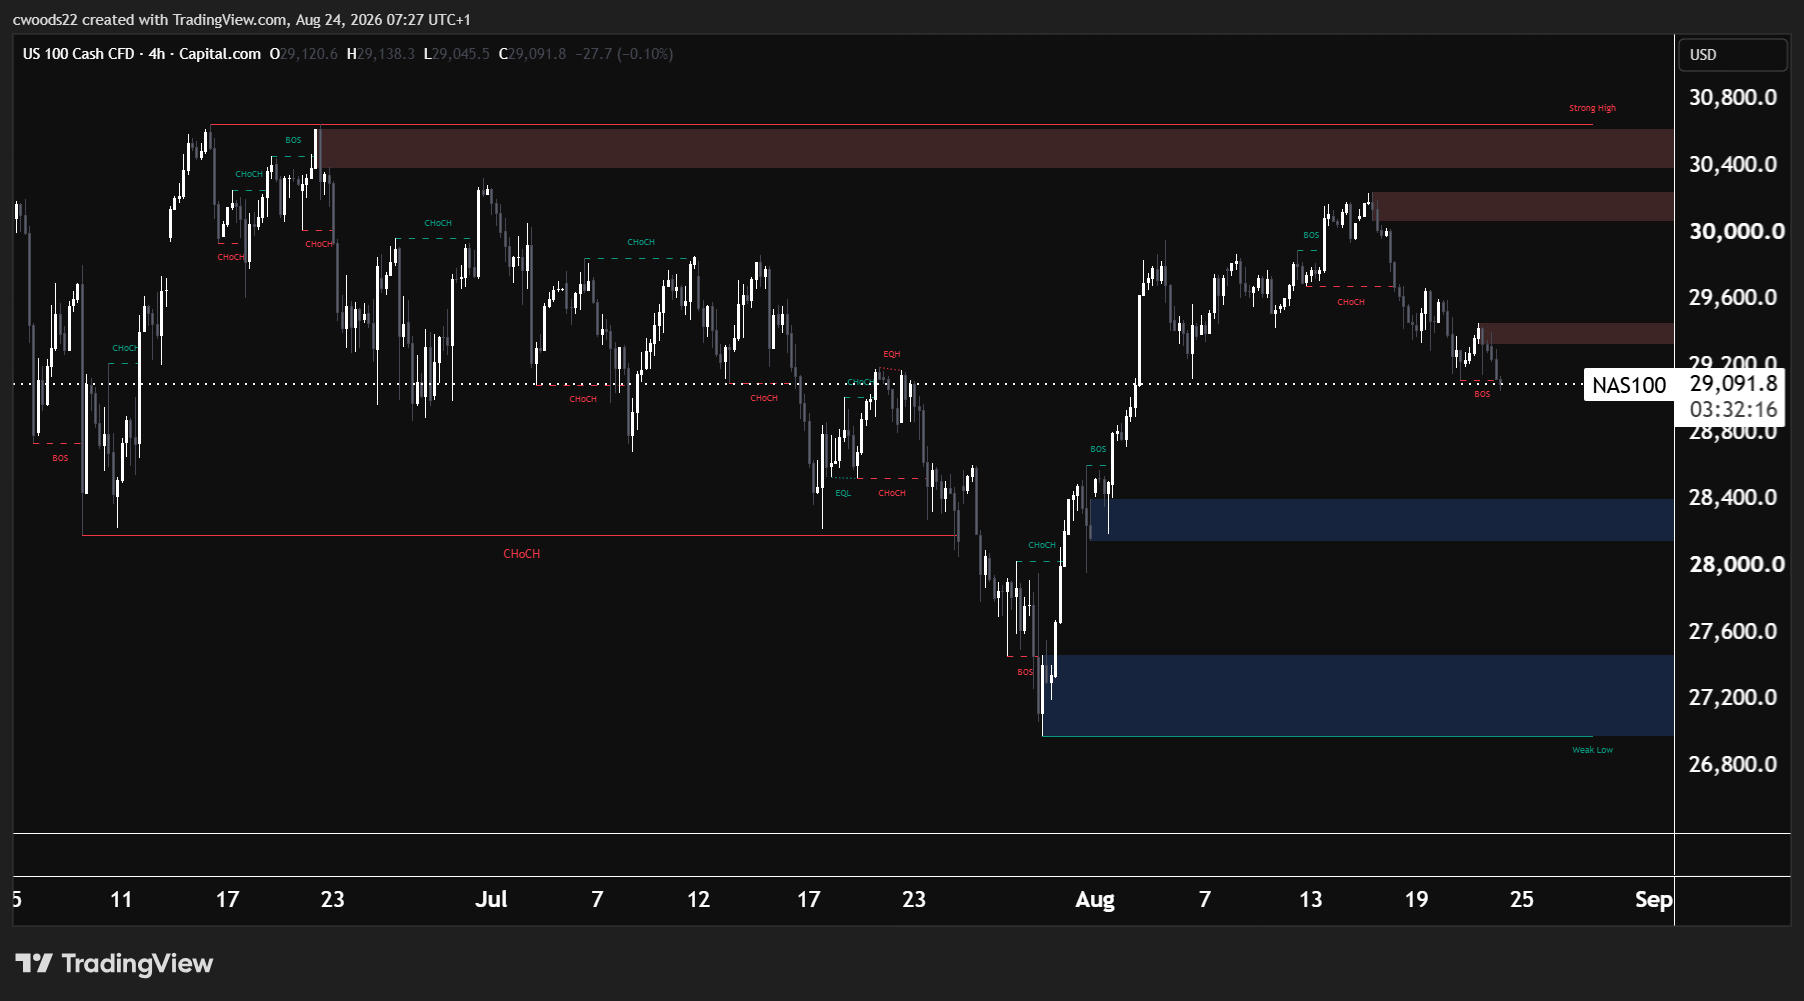
Task: Click the Strong High label
Action: (x=1592, y=108)
